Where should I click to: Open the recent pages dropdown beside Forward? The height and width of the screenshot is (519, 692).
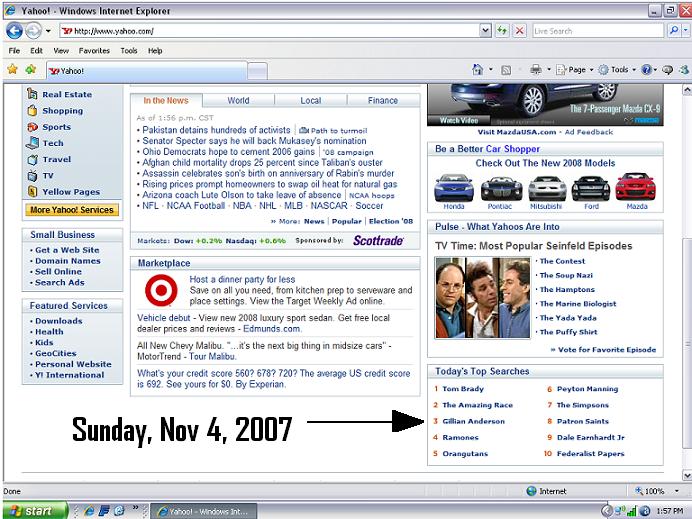point(48,31)
